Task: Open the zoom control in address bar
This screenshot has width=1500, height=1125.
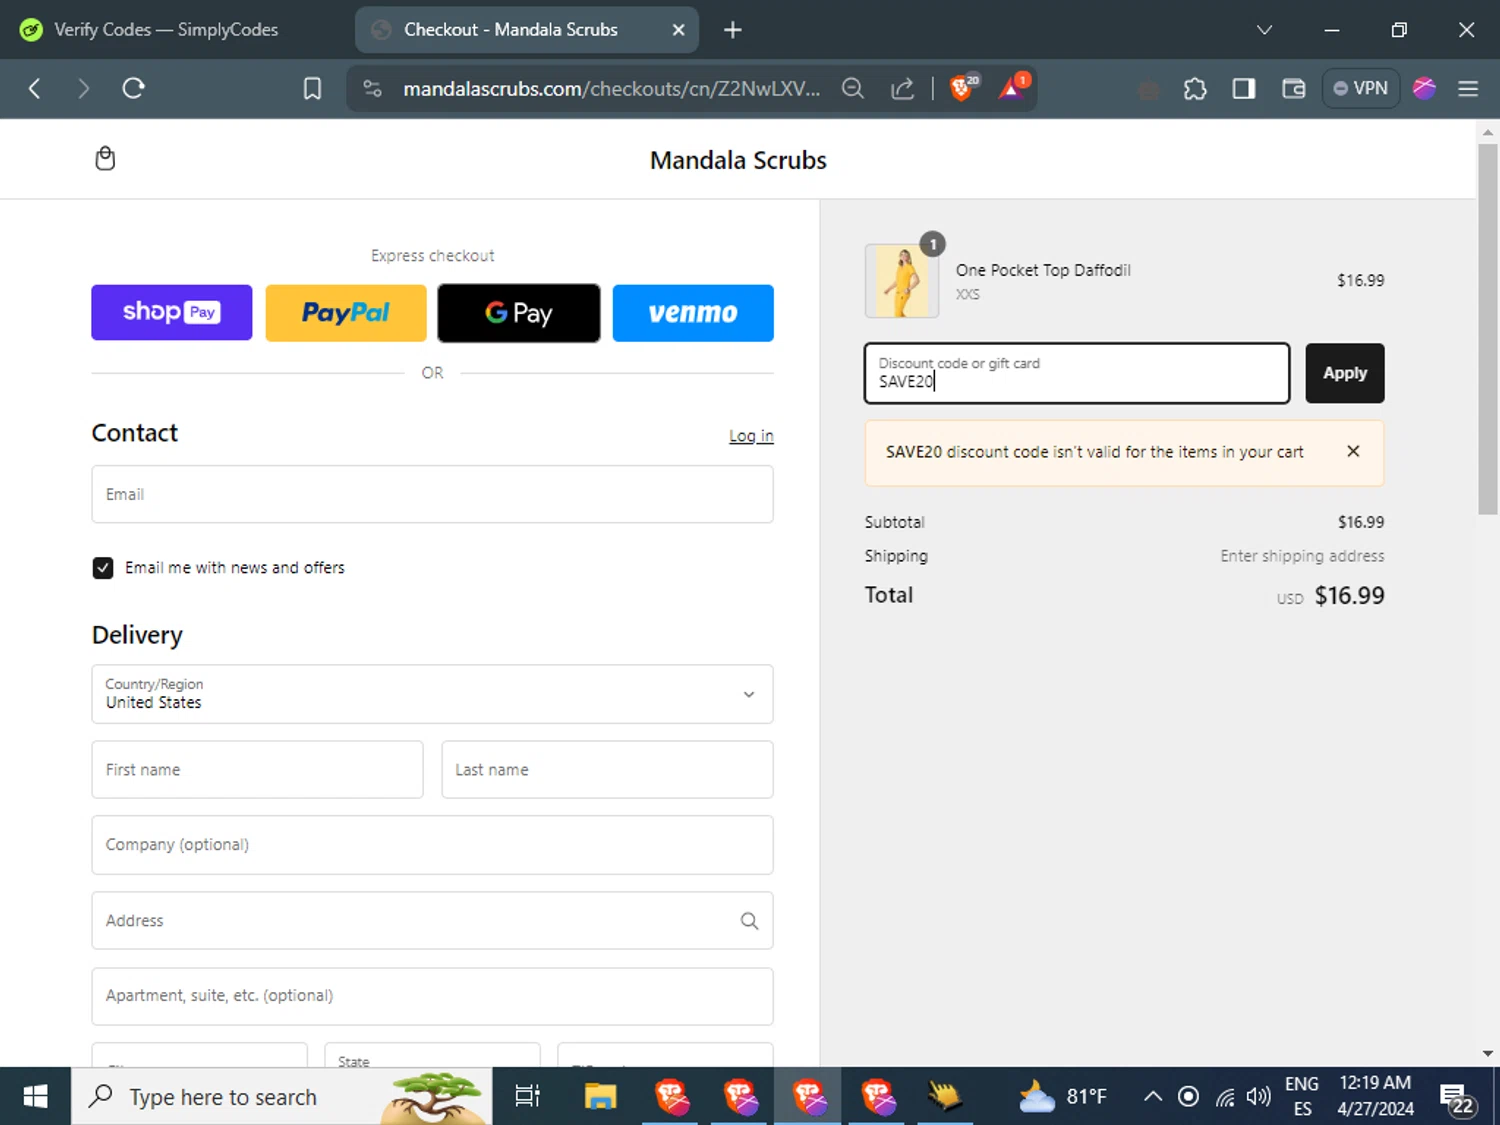Action: (853, 89)
